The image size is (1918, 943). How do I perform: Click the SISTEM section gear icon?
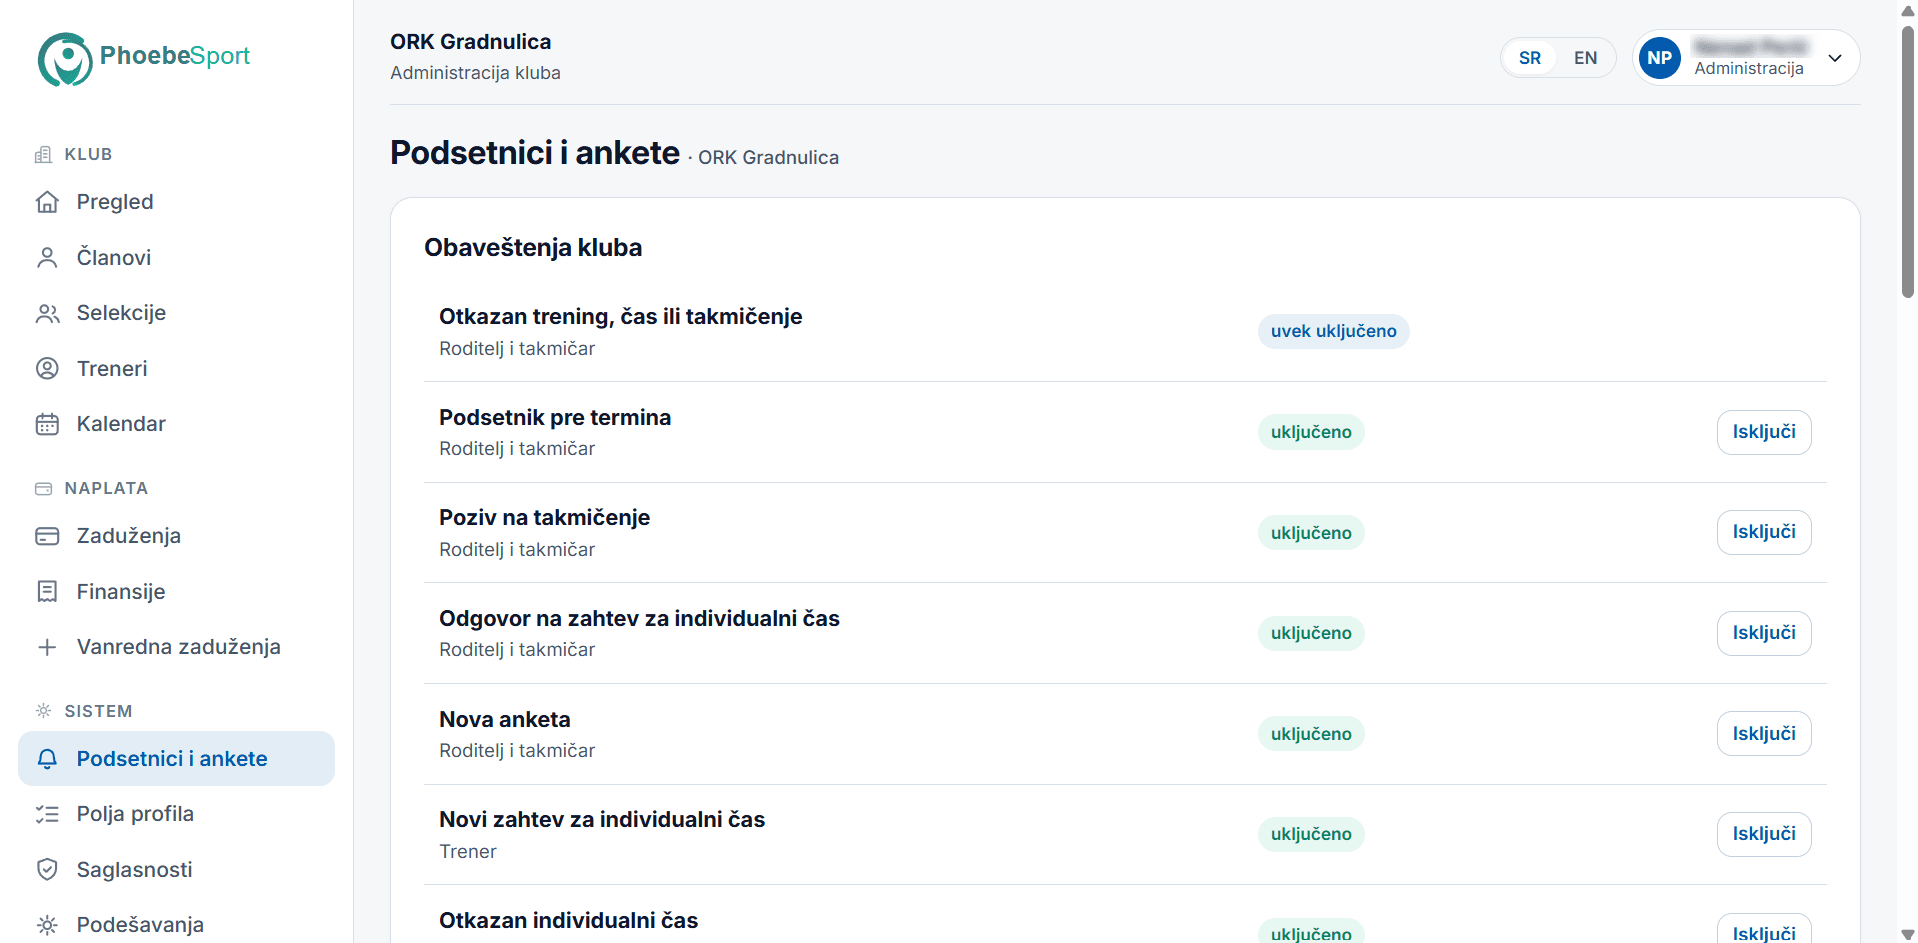pyautogui.click(x=43, y=711)
